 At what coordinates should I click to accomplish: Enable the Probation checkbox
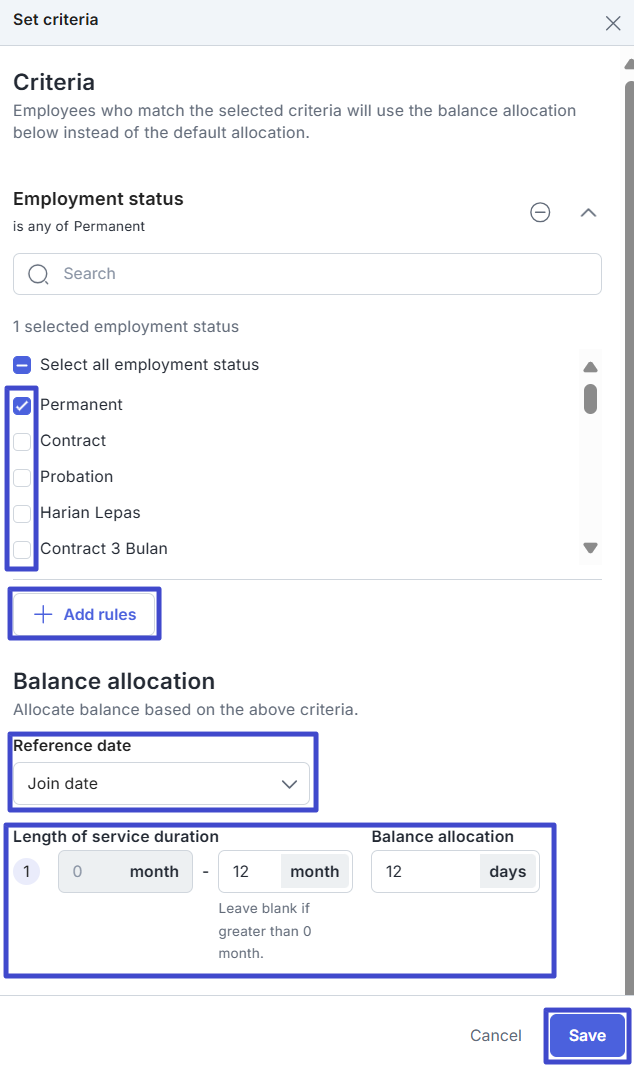tap(22, 477)
